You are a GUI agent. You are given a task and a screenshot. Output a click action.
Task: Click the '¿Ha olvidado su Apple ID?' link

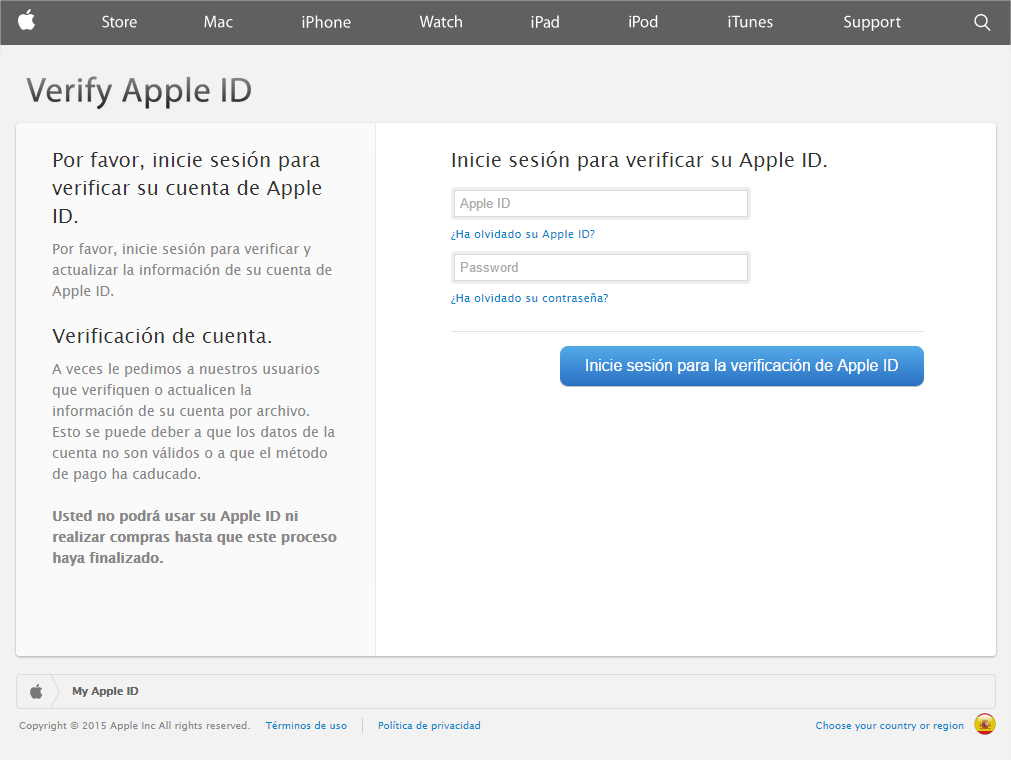coord(522,234)
